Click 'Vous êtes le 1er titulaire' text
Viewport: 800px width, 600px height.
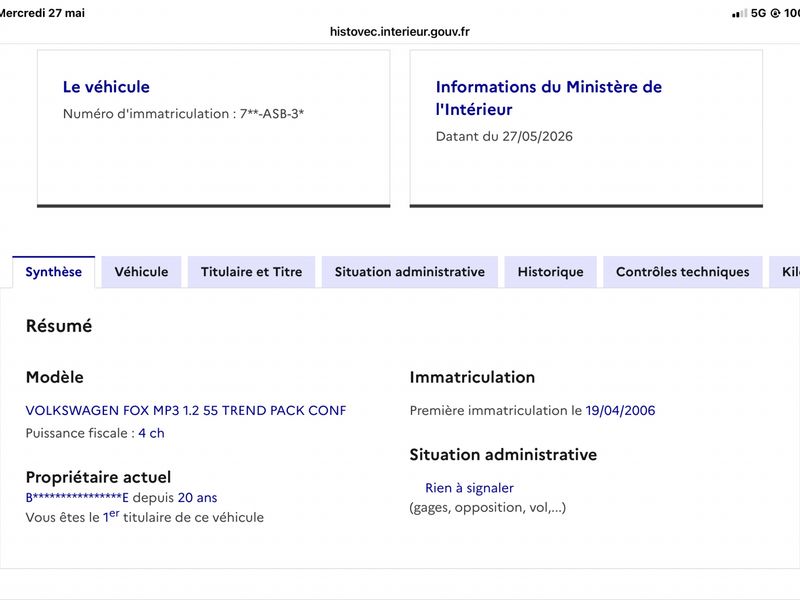[145, 517]
